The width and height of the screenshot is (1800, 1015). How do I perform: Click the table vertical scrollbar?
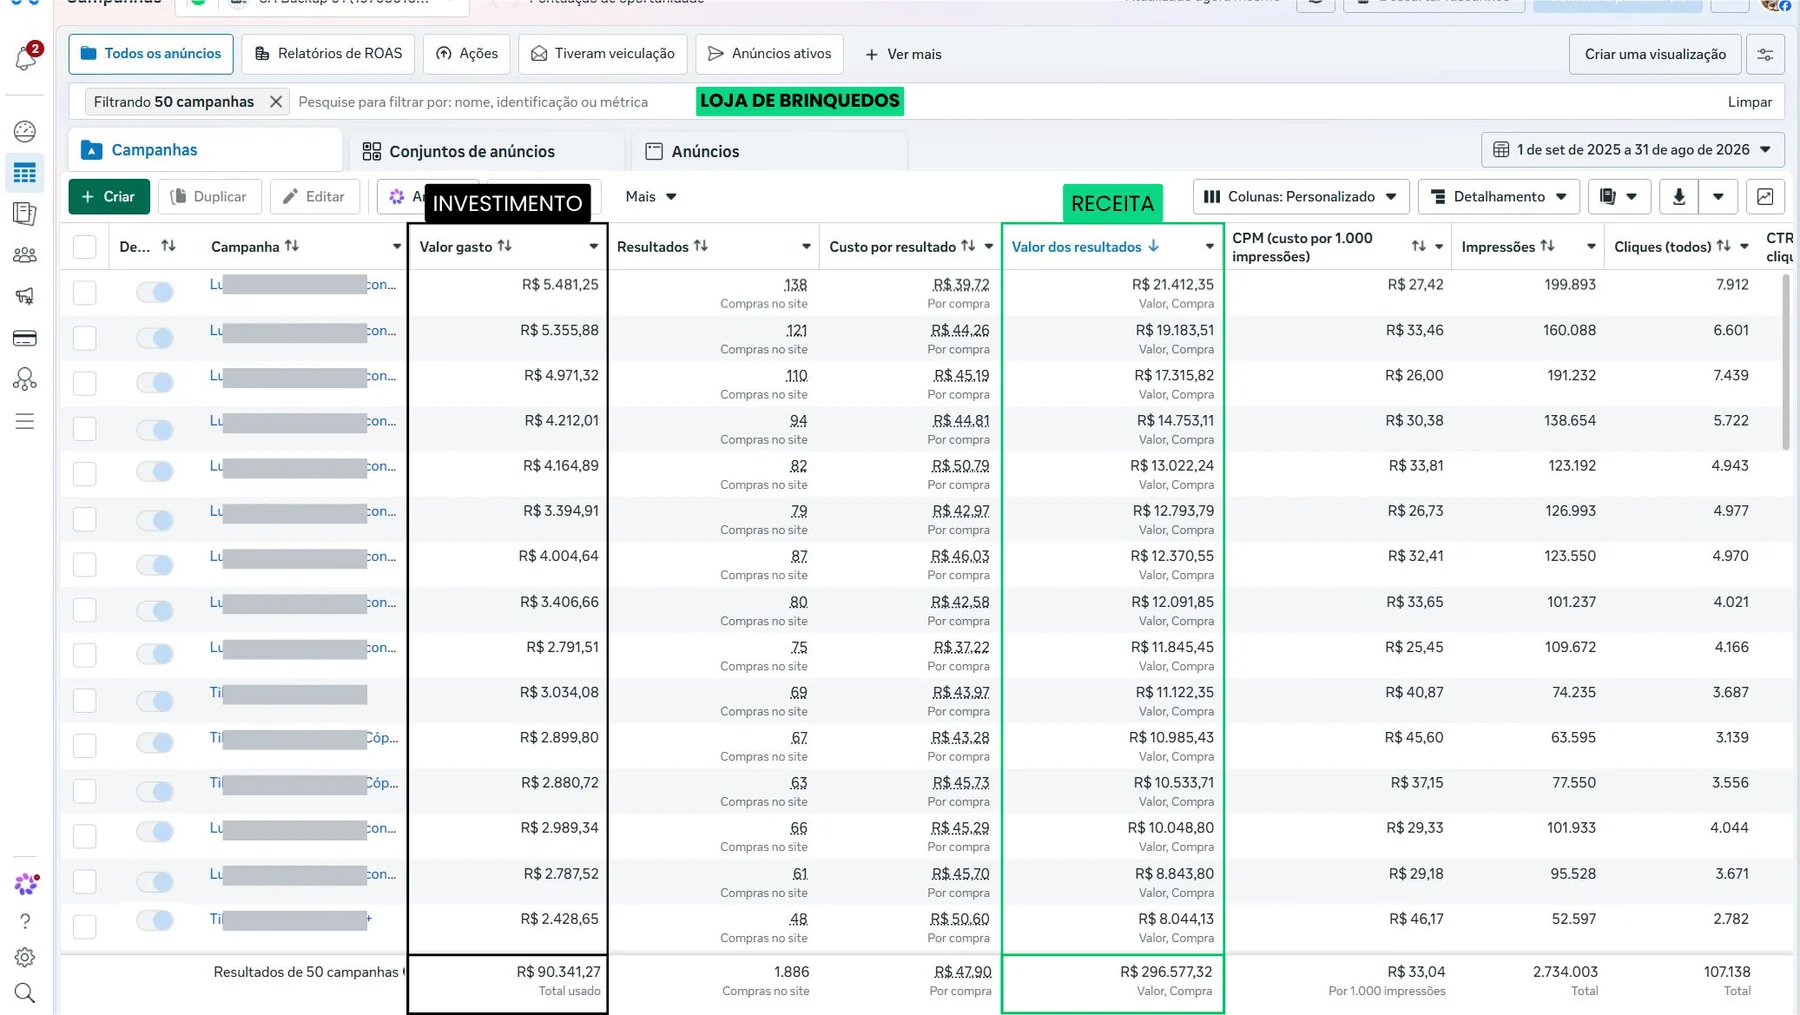tap(1786, 362)
